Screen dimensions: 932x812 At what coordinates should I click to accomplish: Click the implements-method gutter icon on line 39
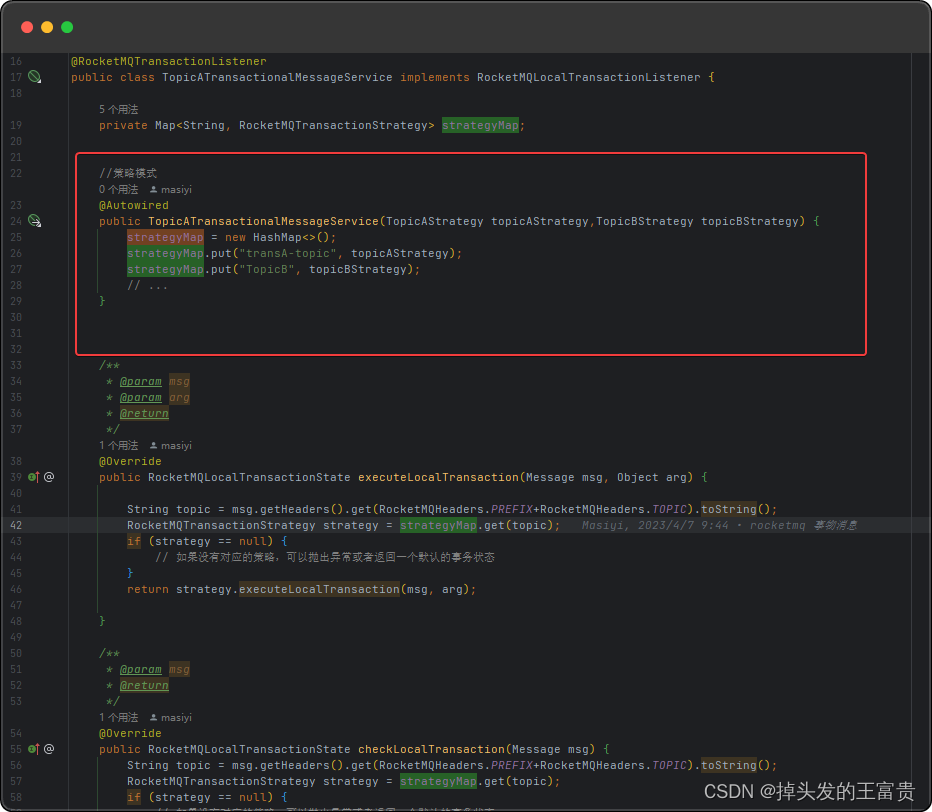pyautogui.click(x=34, y=477)
